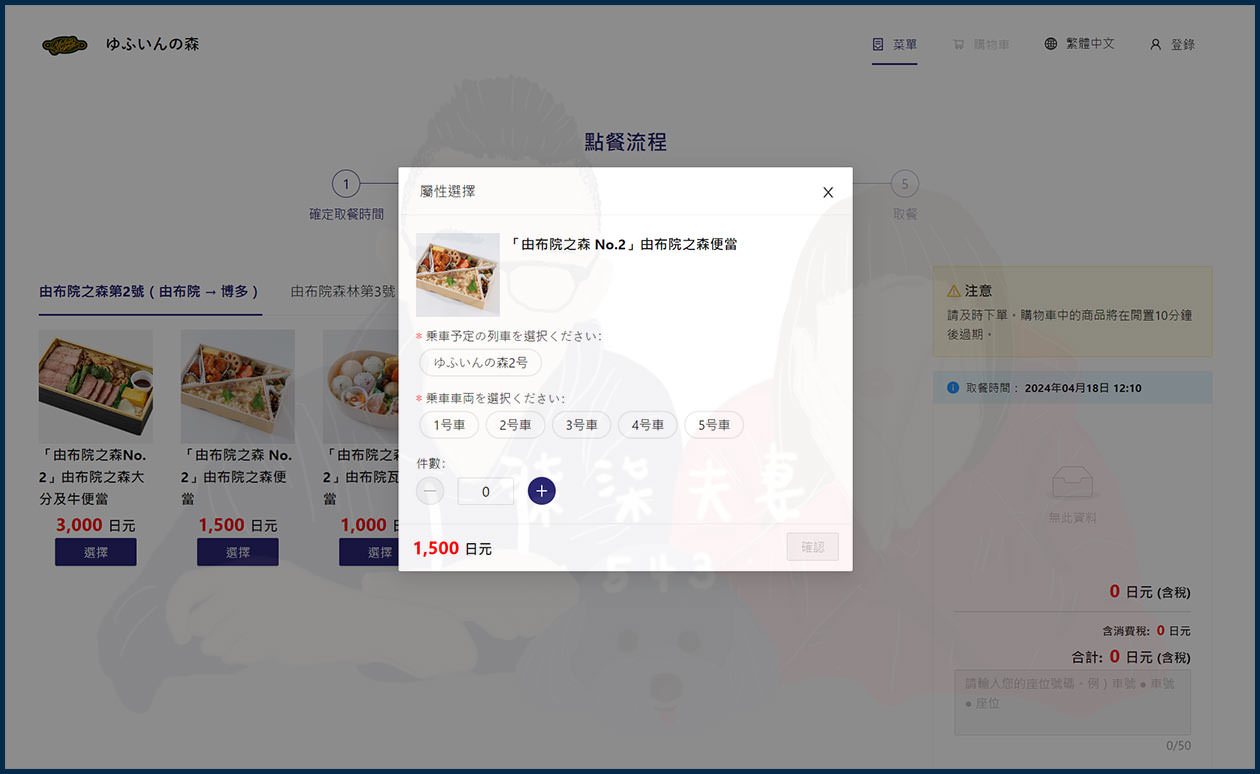Decrease quantity with the minus stepper

pos(430,490)
